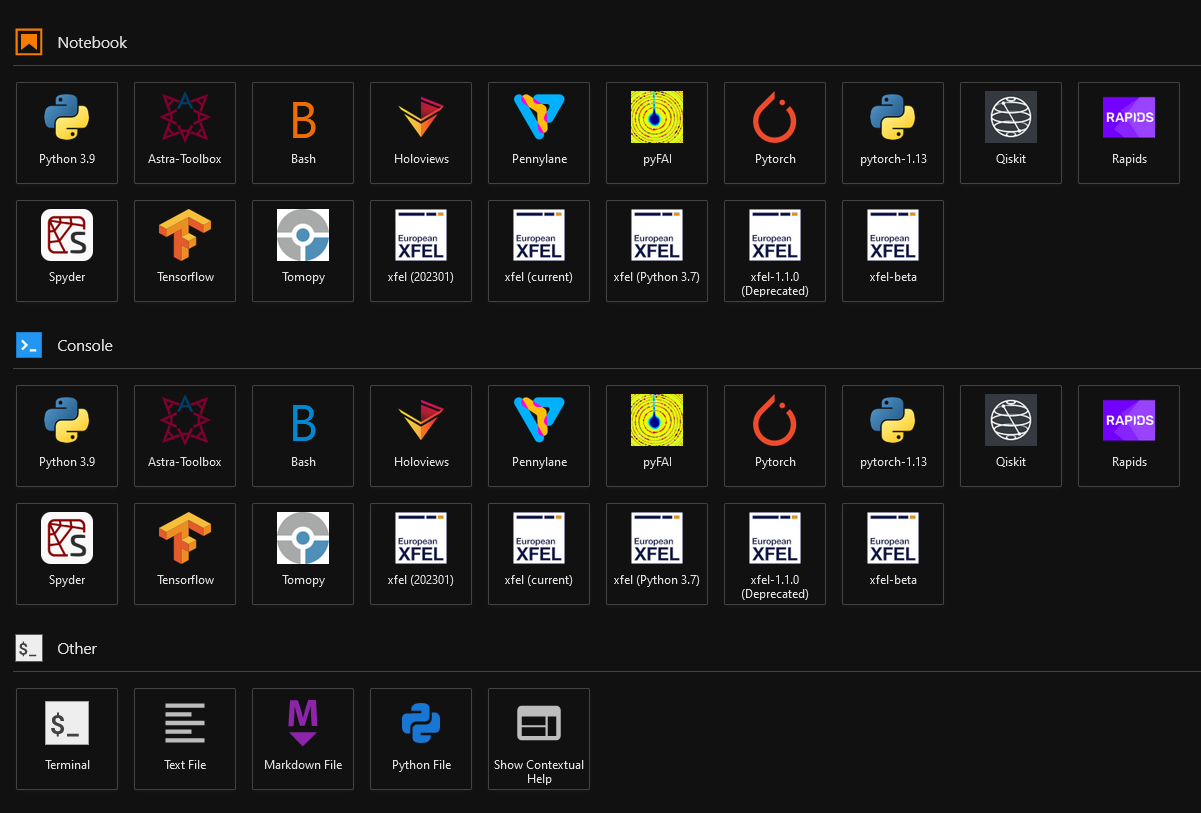Open Astra-Toolbox notebook kernel
Screen dimensions: 1201x813
coord(185,132)
